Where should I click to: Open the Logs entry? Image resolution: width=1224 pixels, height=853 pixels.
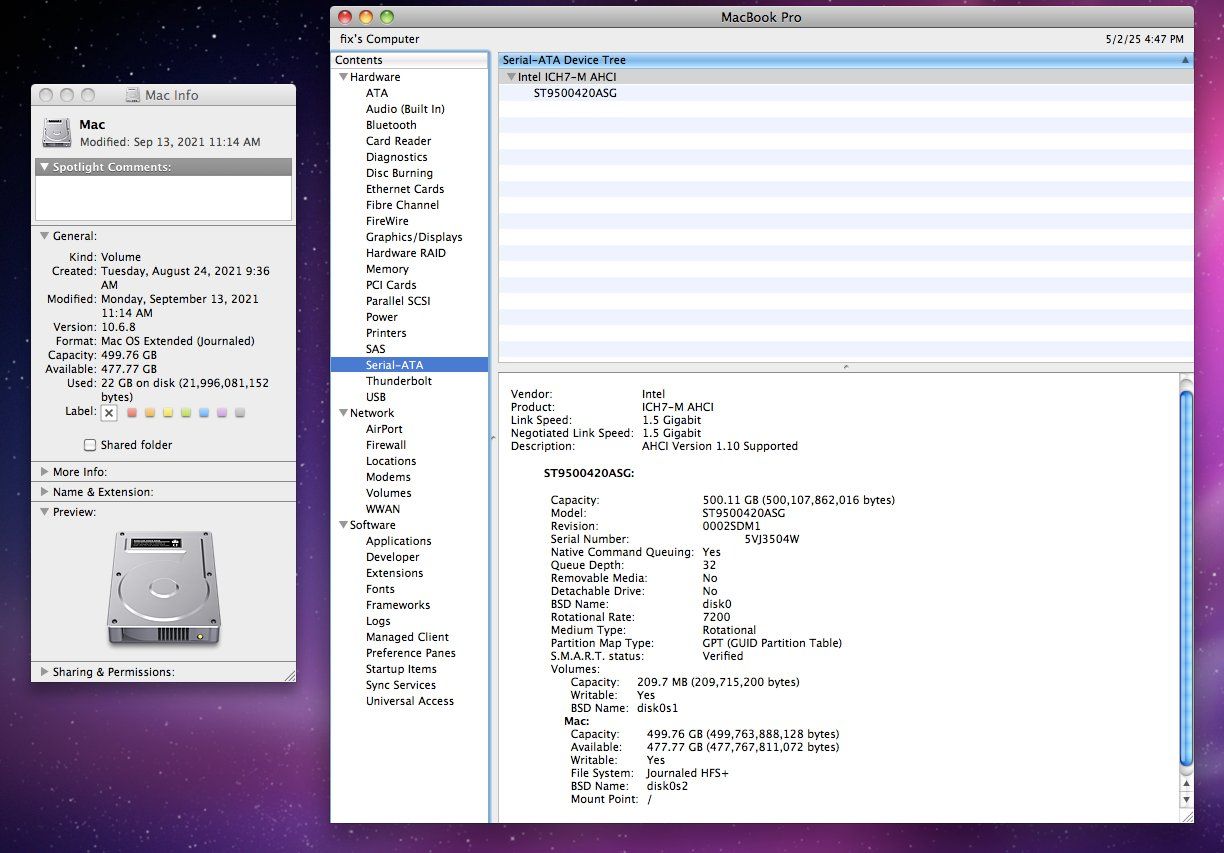click(x=378, y=621)
